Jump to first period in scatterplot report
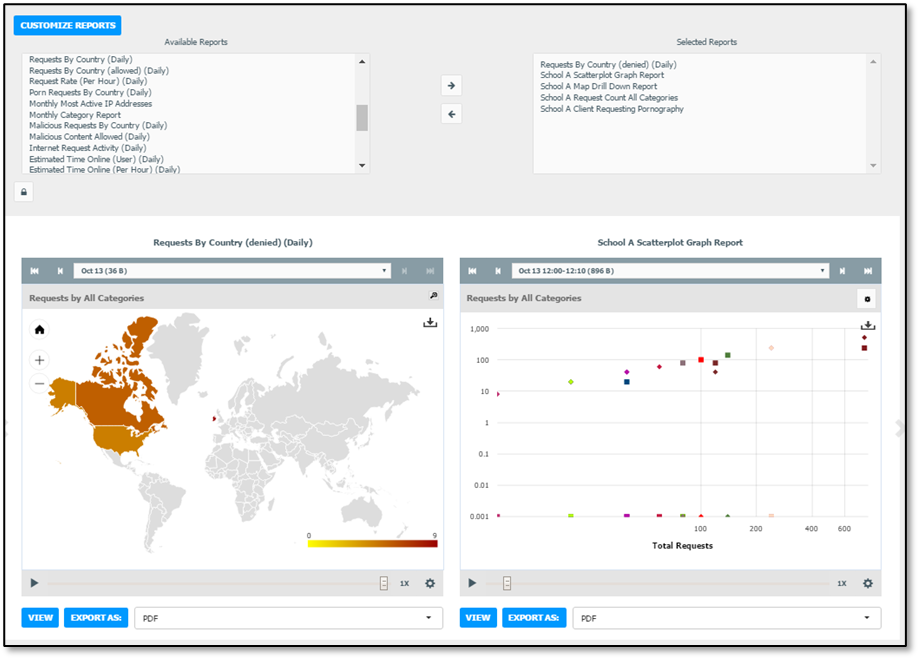This screenshot has width=920, height=659. pos(472,271)
